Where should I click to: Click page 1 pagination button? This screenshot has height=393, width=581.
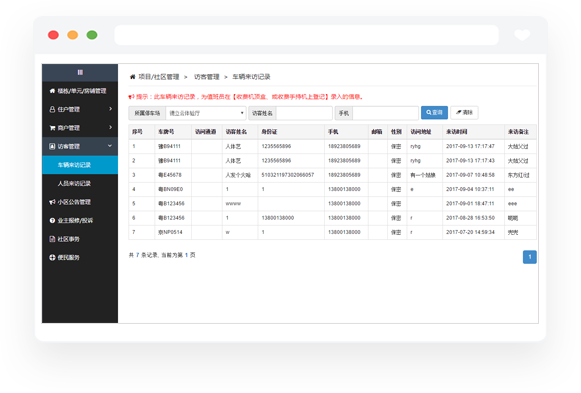(529, 257)
